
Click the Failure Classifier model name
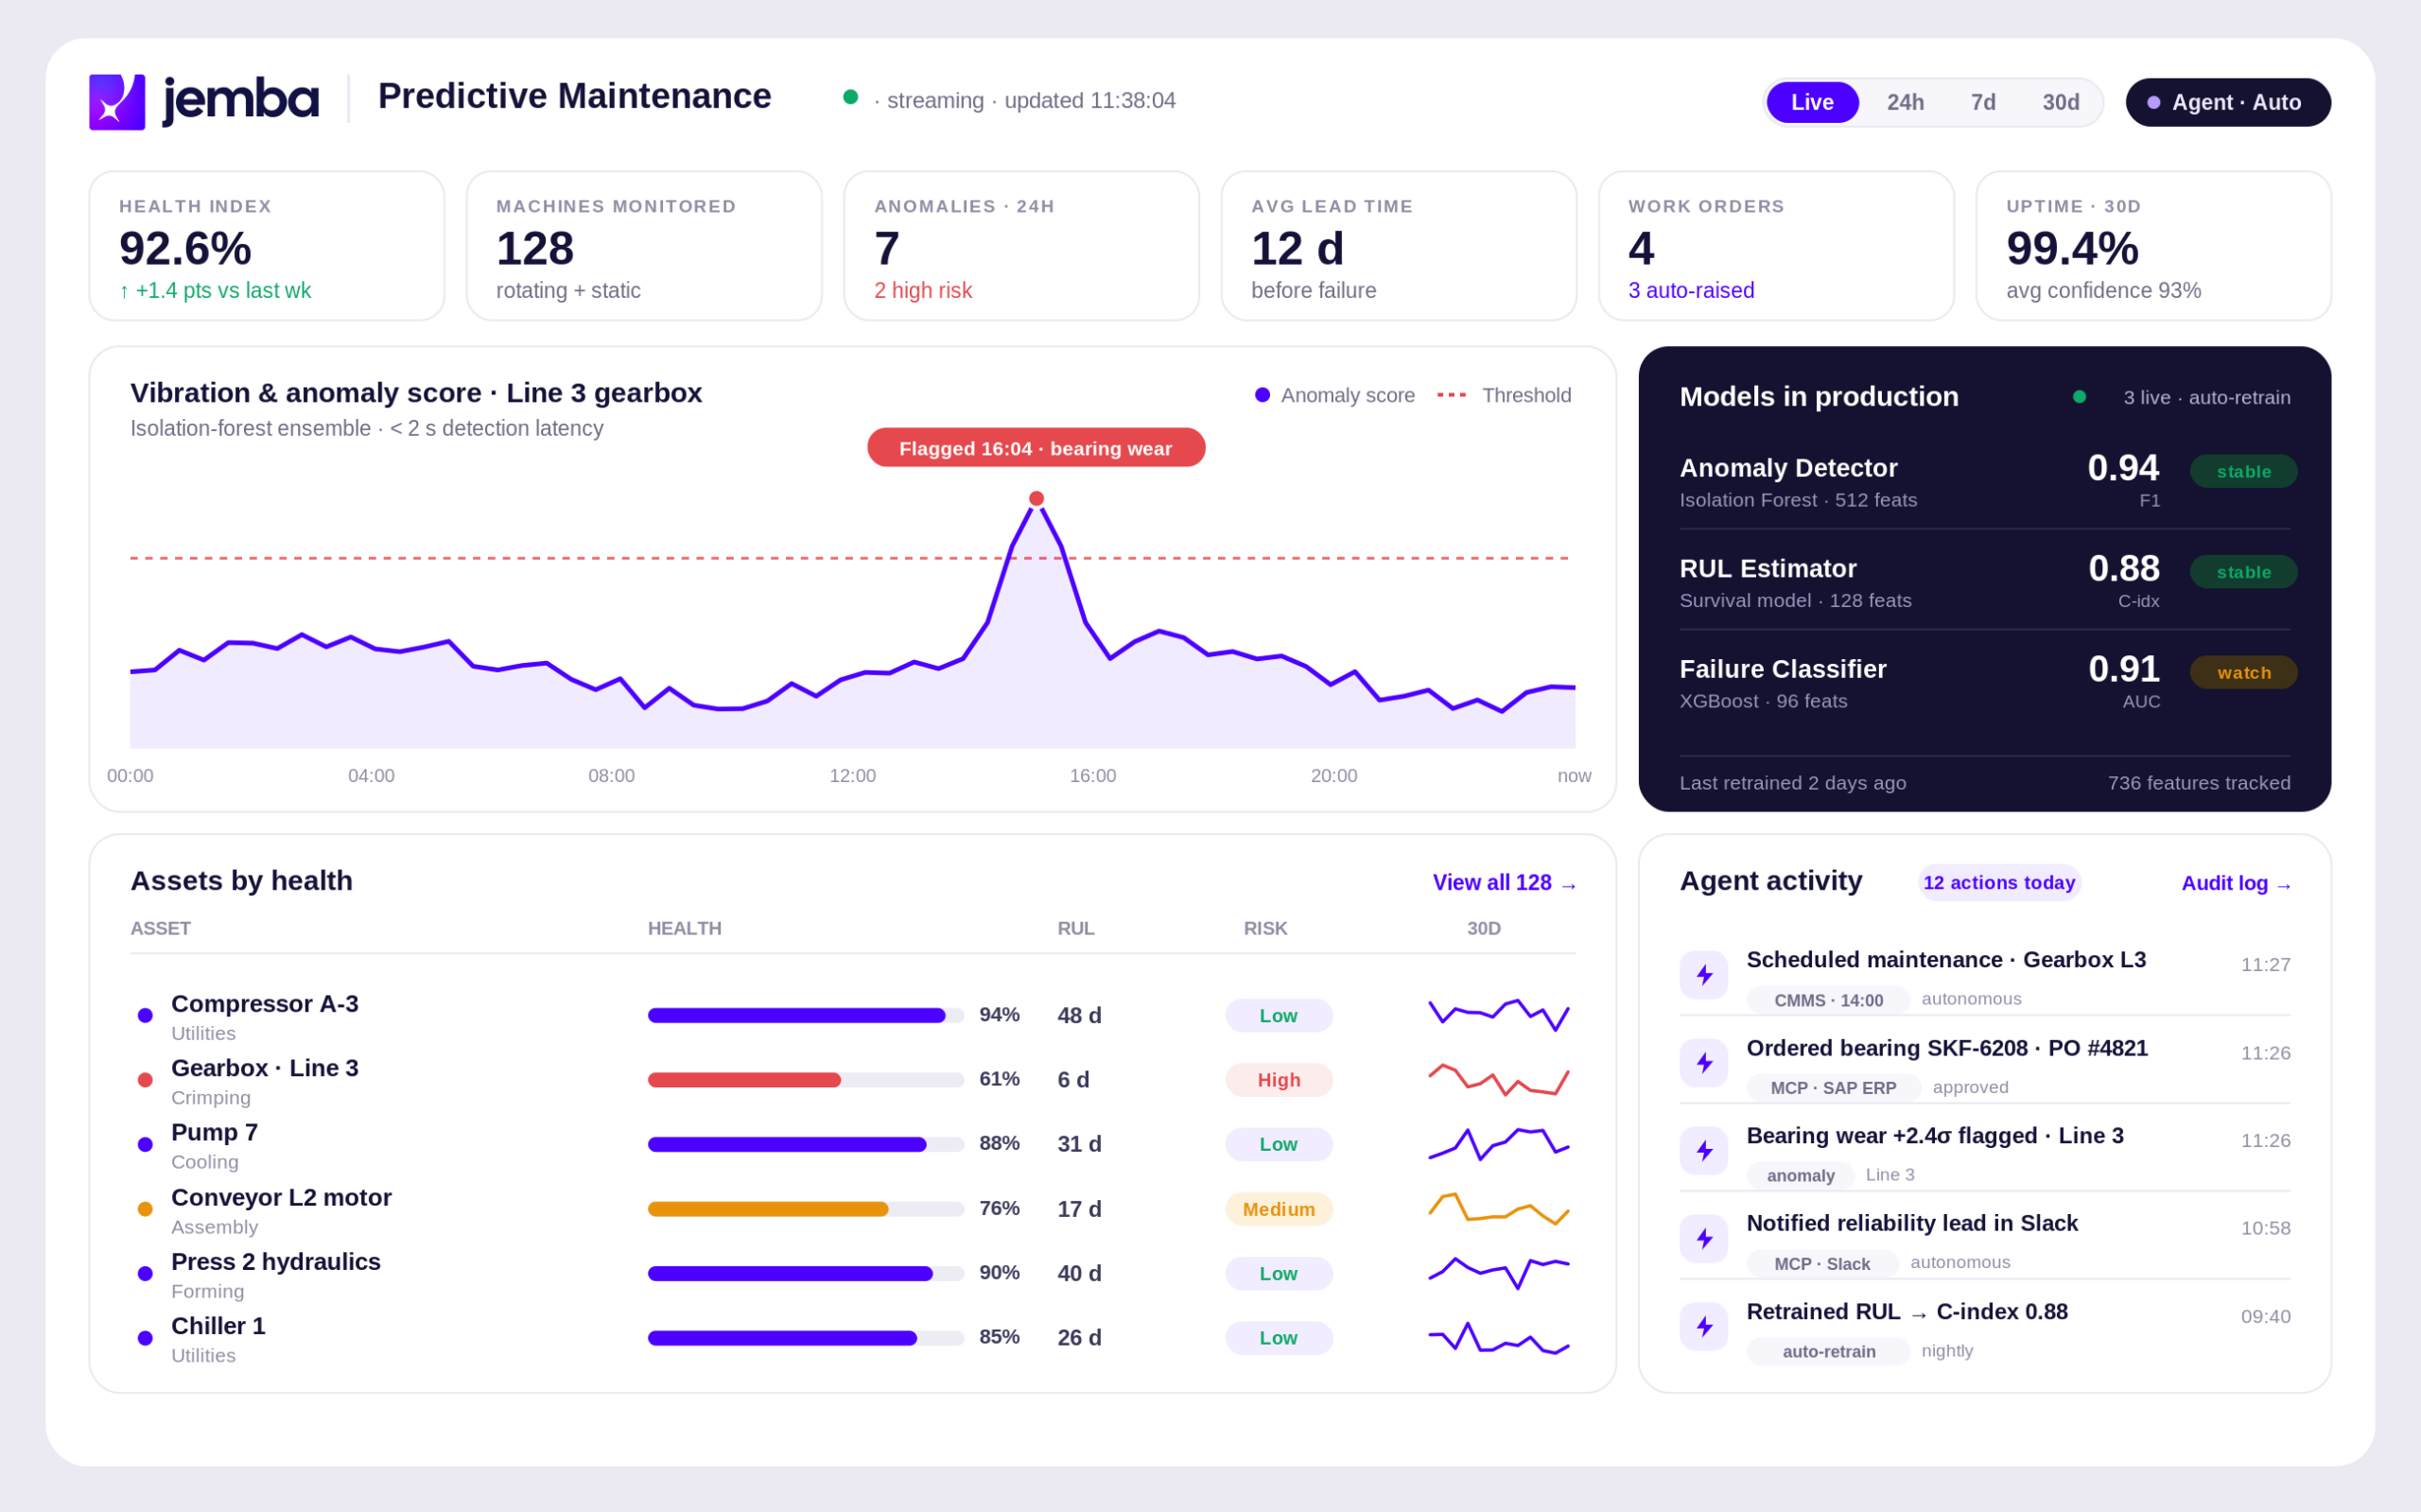(x=1783, y=669)
